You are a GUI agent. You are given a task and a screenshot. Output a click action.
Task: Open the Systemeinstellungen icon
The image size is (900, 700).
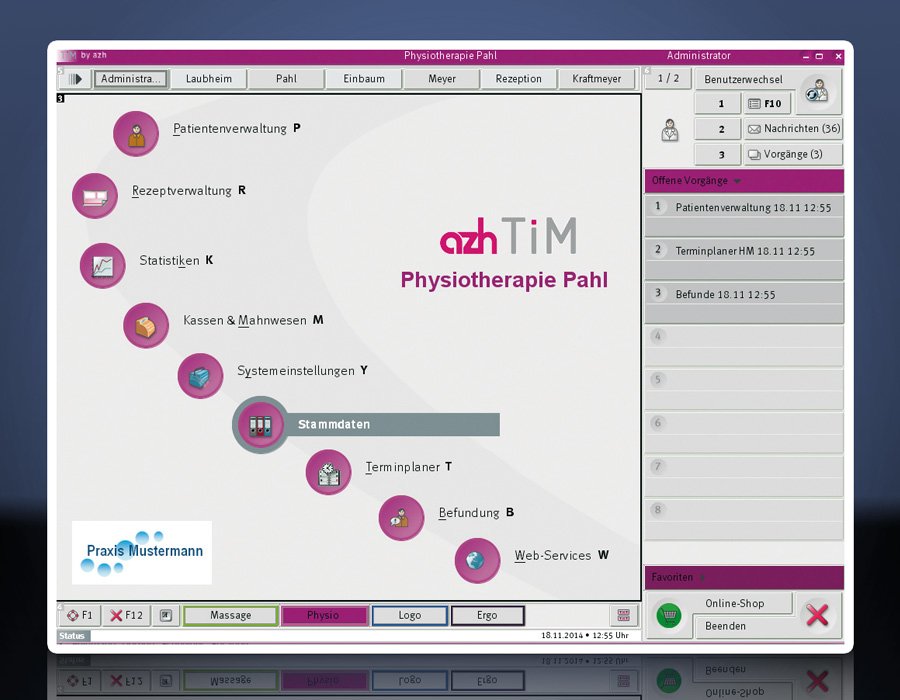point(200,376)
